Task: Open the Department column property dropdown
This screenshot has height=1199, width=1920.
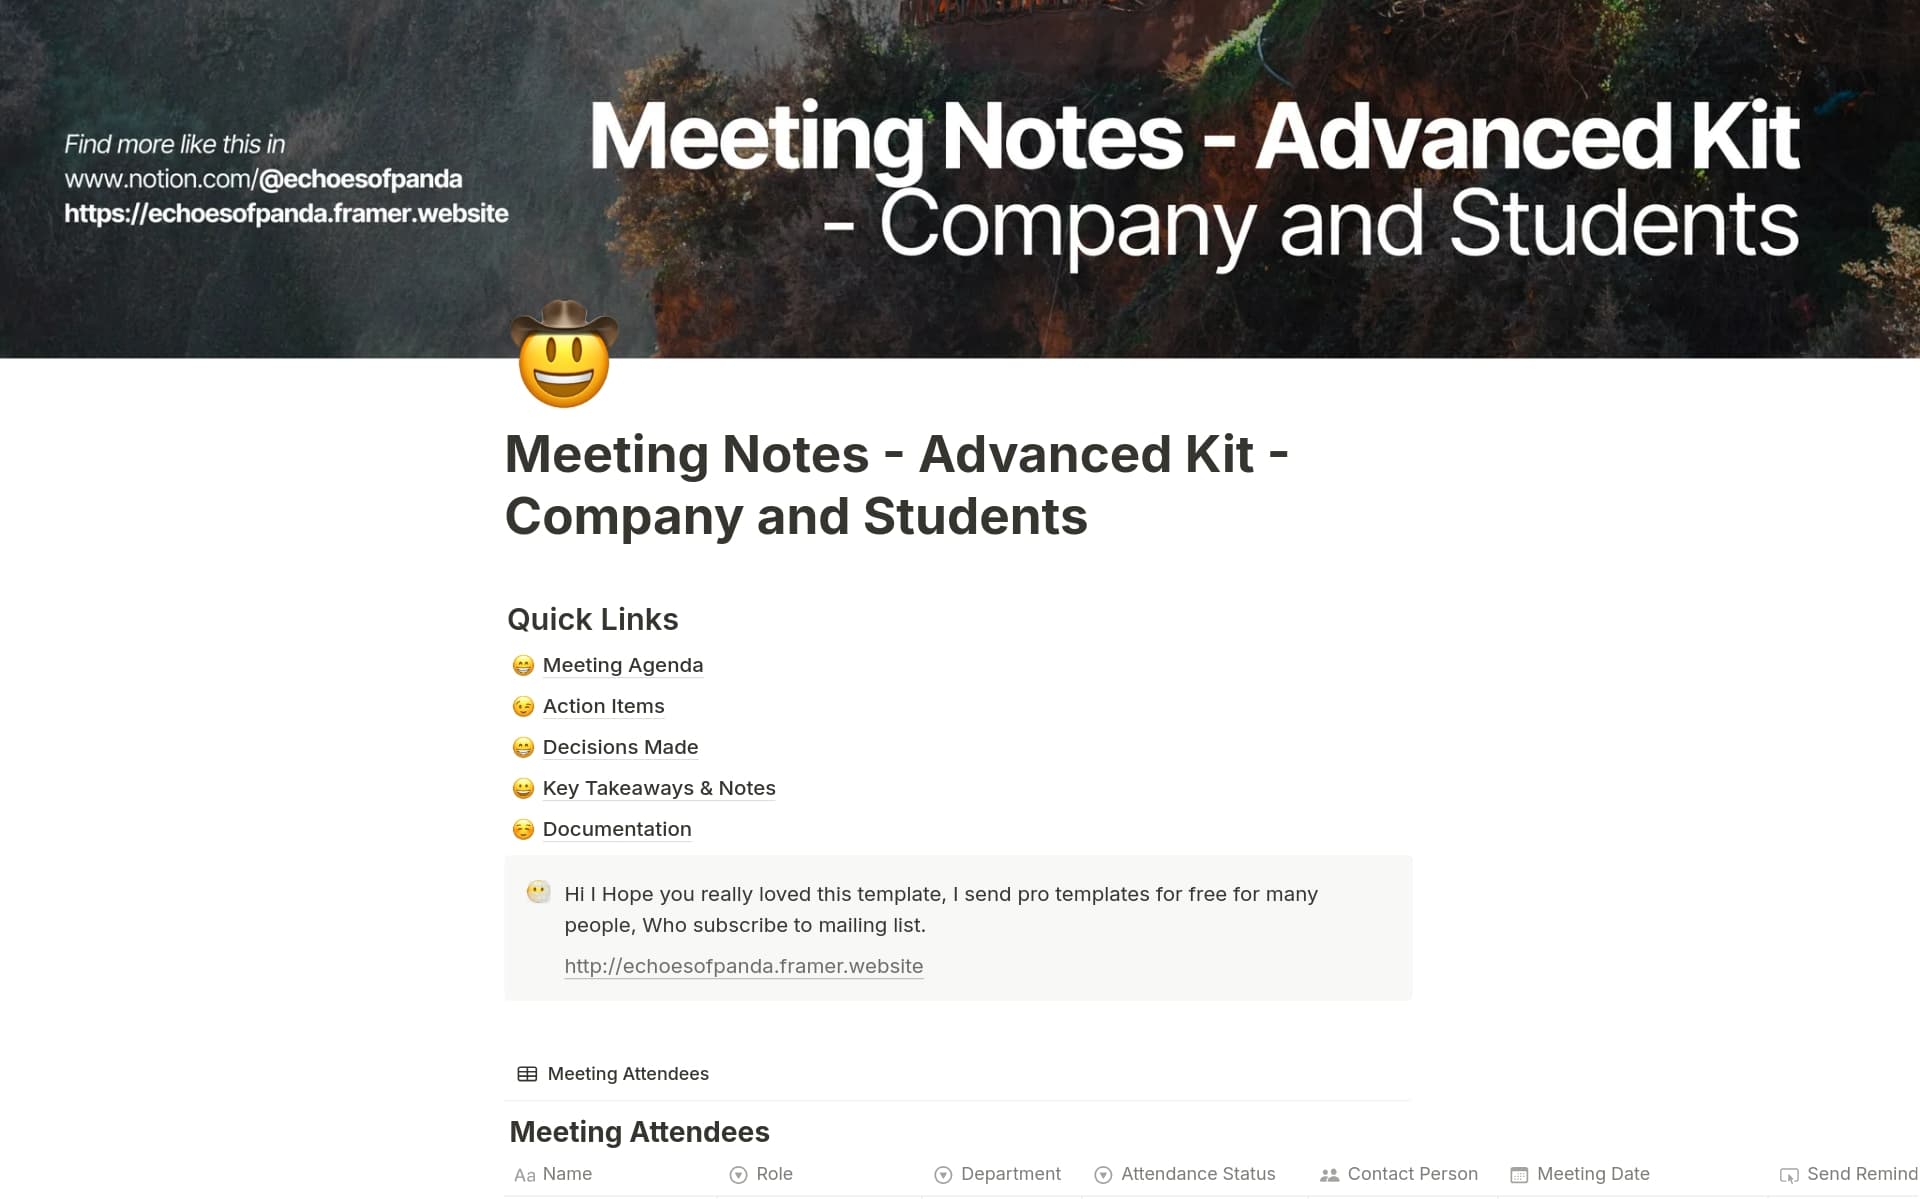Action: click(943, 1175)
